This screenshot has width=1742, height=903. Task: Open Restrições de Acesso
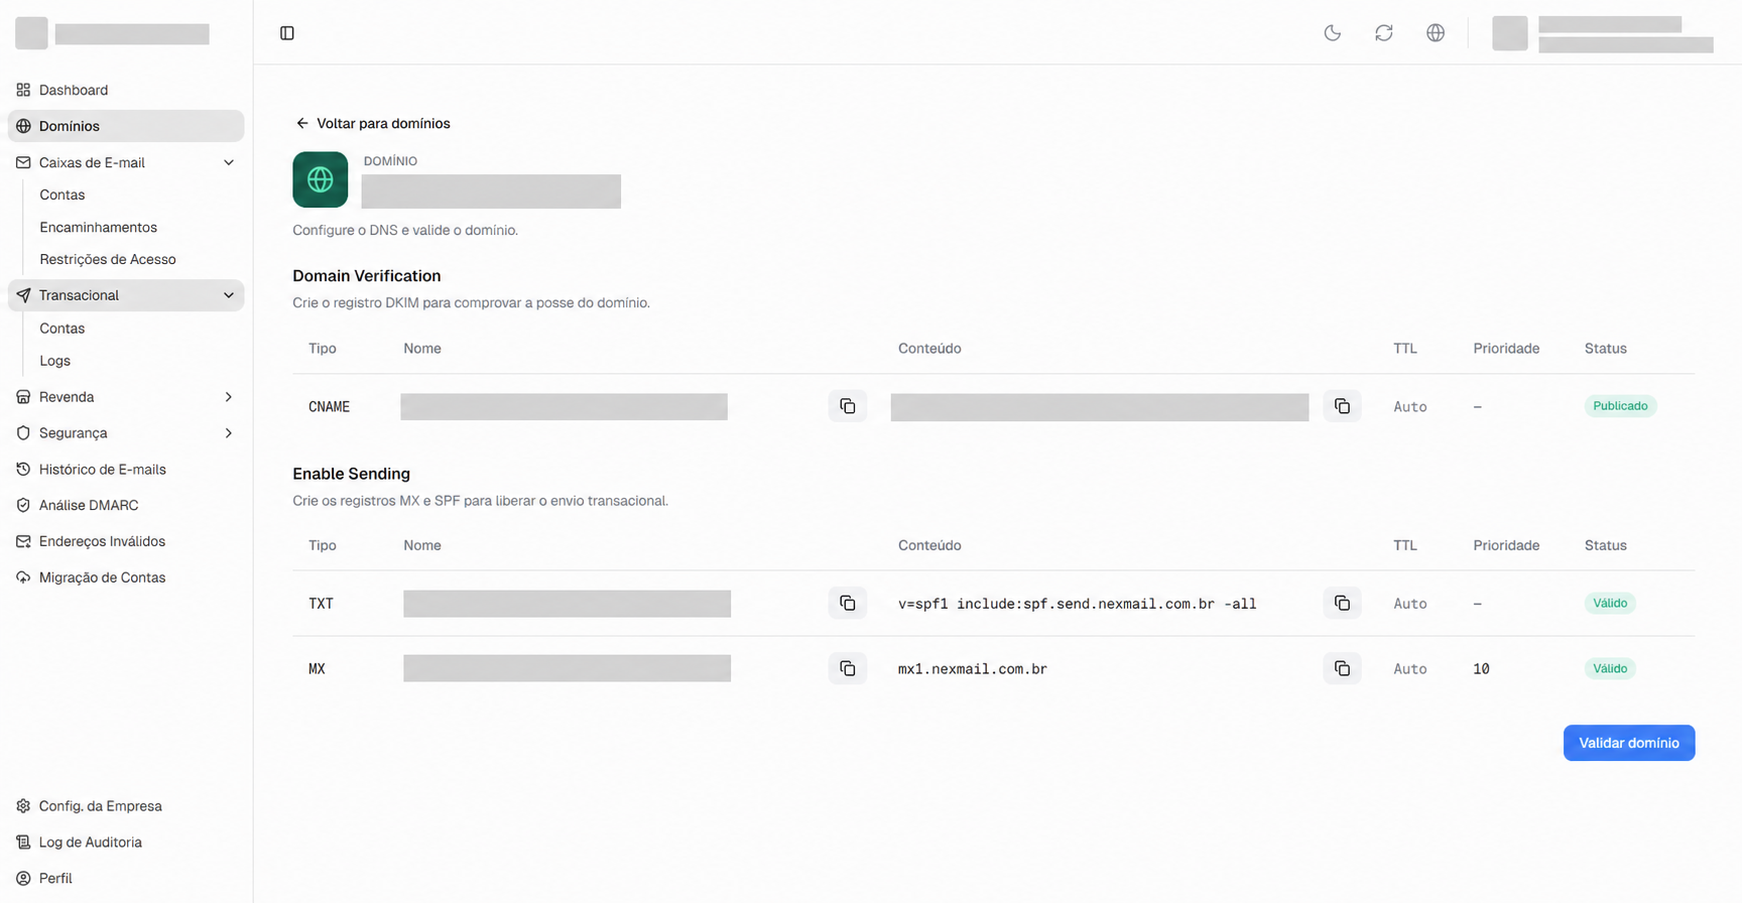[x=108, y=259]
